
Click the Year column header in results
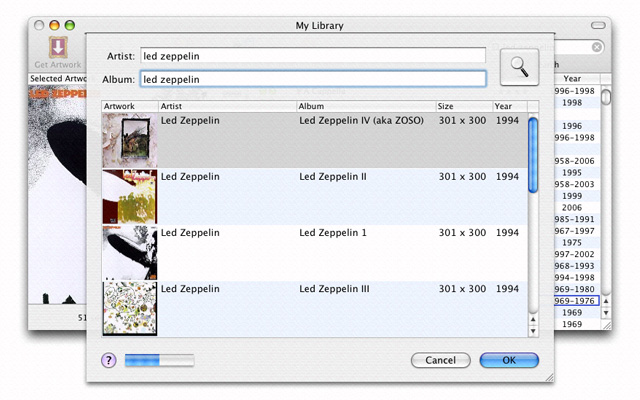pyautogui.click(x=508, y=106)
